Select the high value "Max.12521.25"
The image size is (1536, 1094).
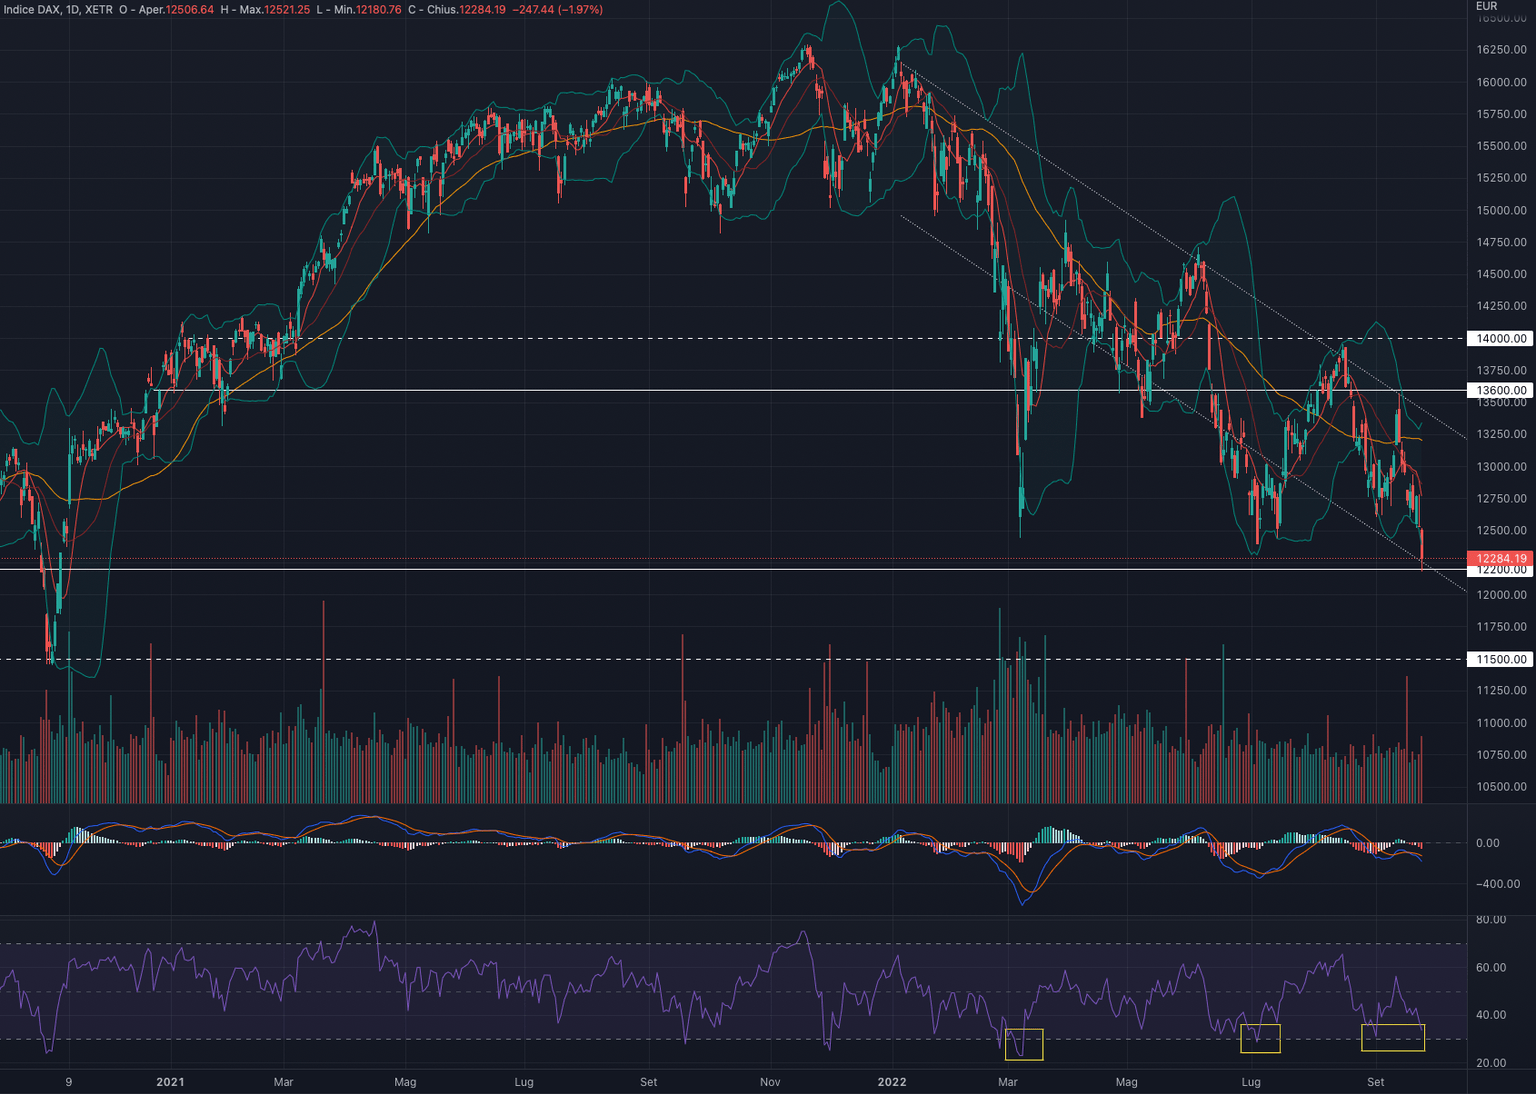click(275, 10)
